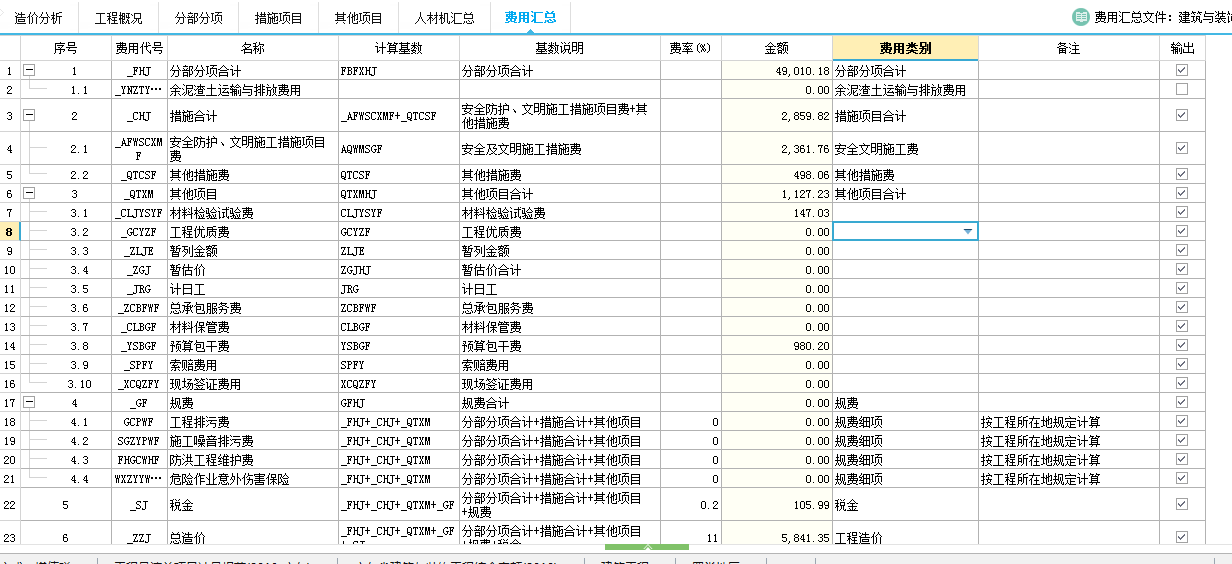Toggle output checkbox for 安全防护、文明施工措施项目费
This screenshot has width=1232, height=564.
tap(1182, 149)
